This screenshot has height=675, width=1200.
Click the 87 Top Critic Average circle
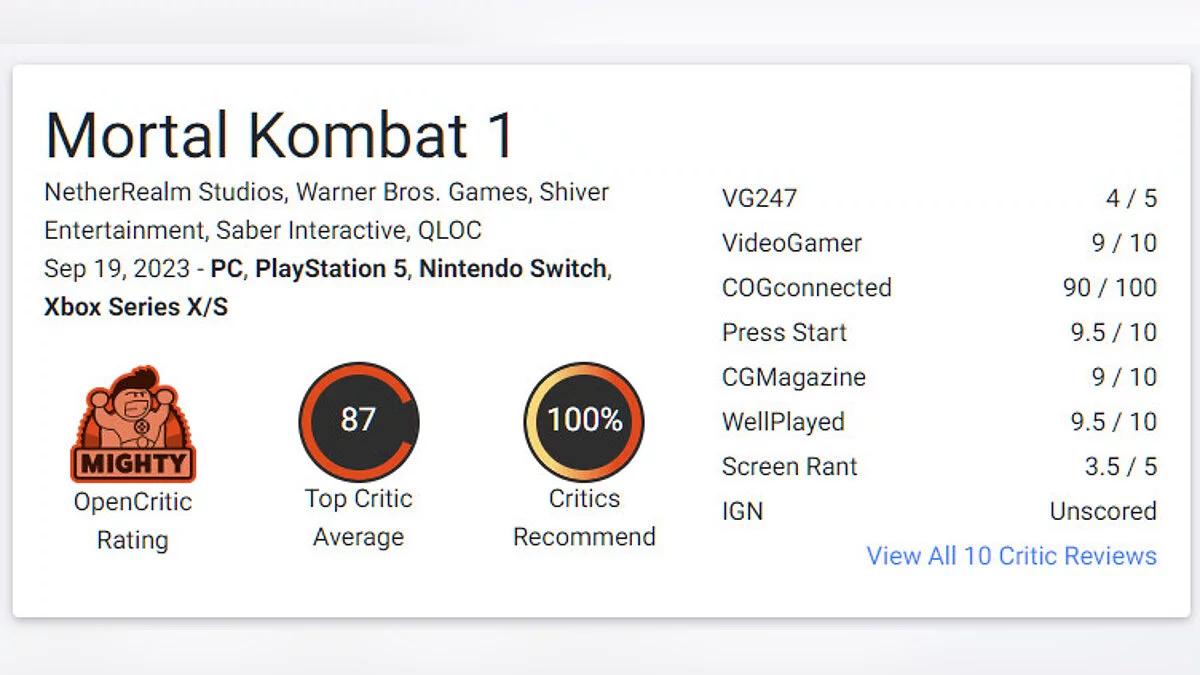click(358, 421)
